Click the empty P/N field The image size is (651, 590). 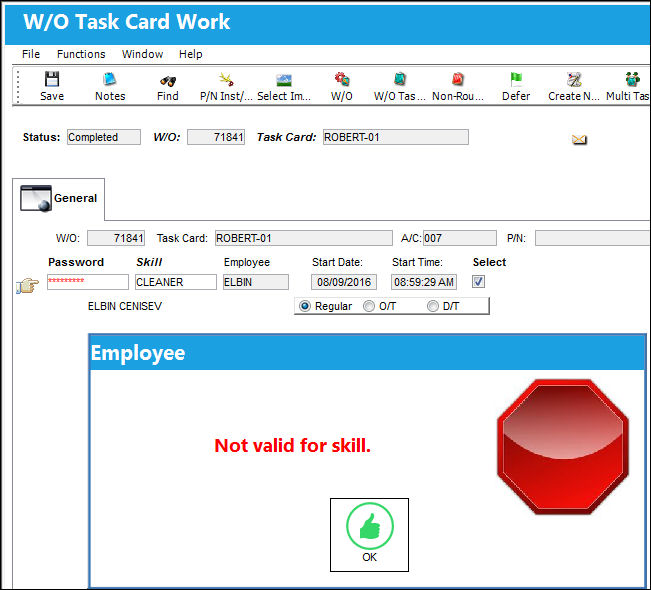click(x=593, y=238)
